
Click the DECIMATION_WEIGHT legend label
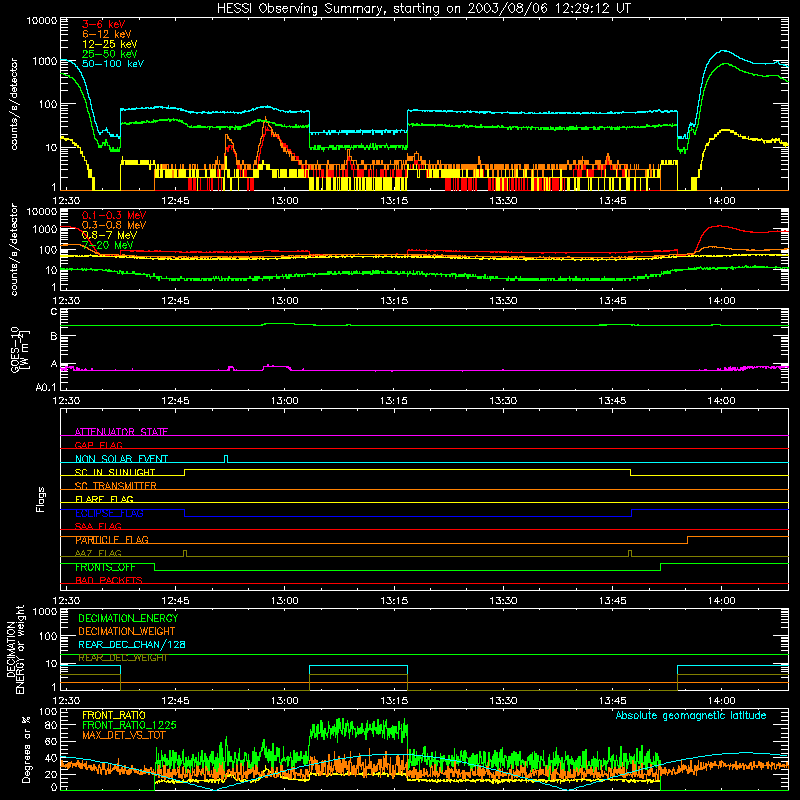coord(127,631)
